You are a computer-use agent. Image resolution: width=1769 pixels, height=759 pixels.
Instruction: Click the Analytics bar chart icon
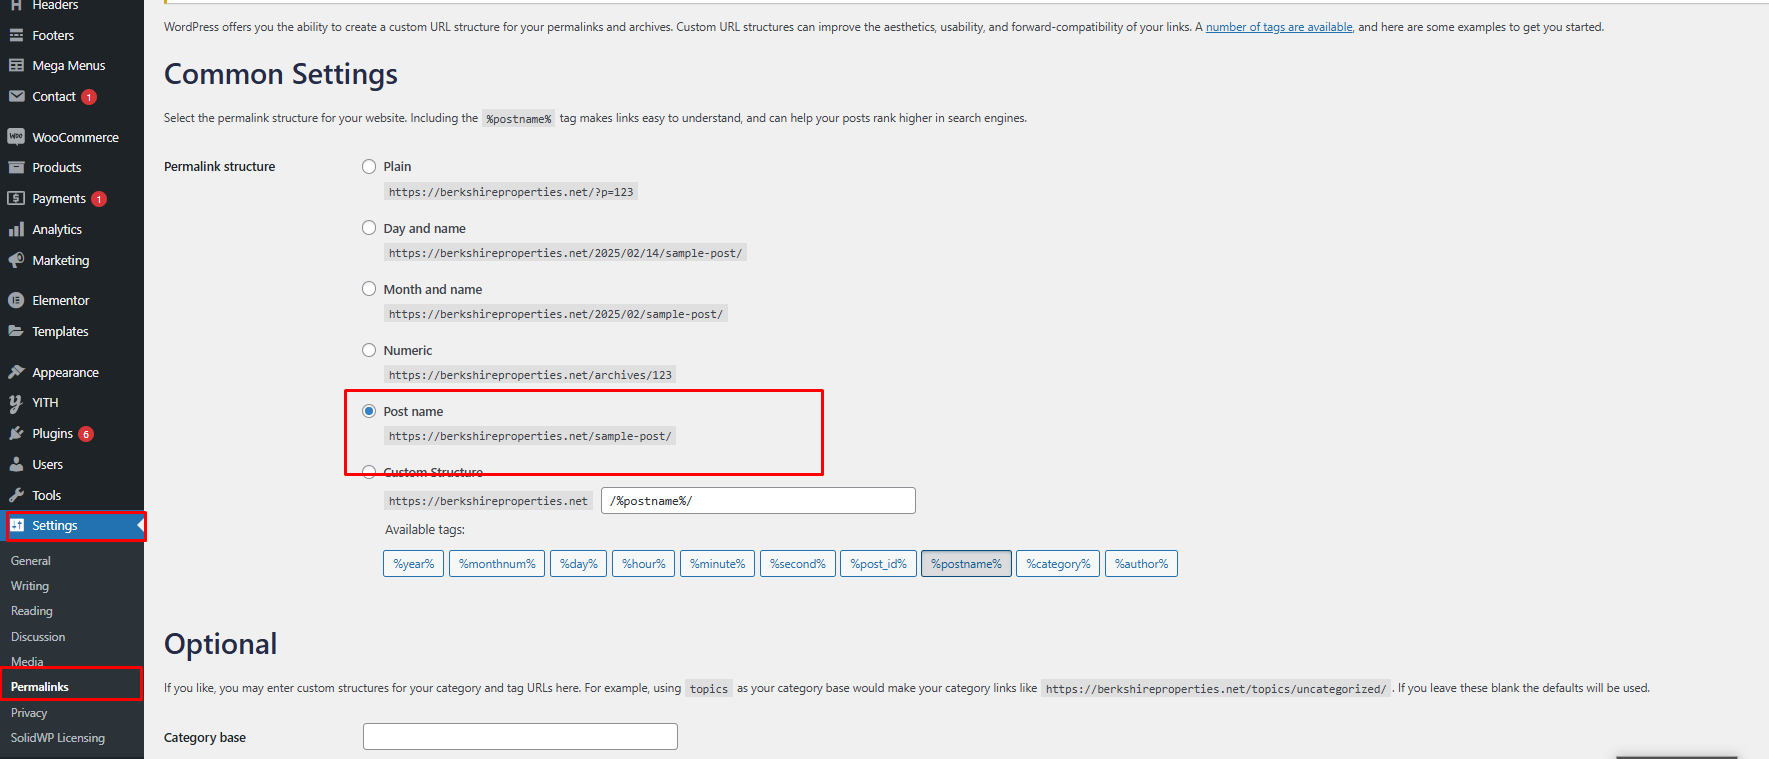tap(16, 229)
